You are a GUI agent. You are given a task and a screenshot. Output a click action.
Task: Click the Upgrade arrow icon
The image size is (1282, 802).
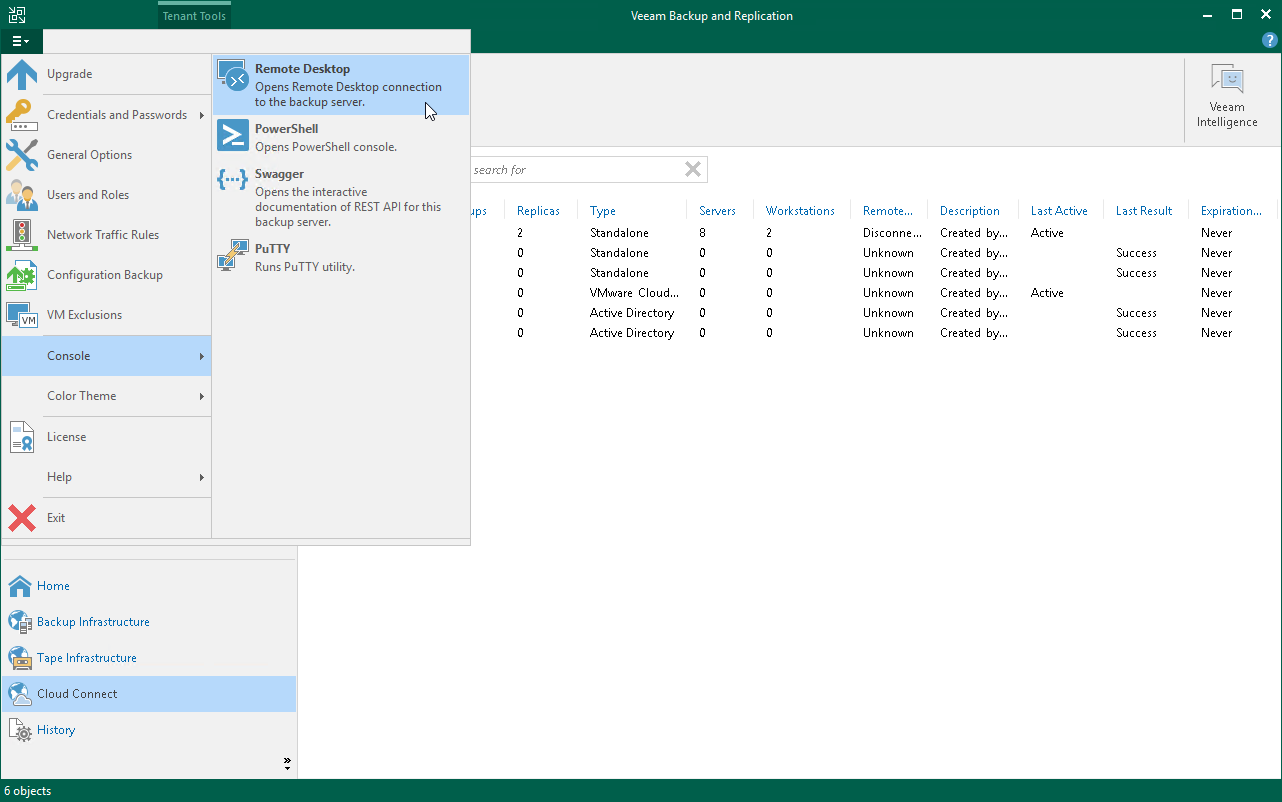[22, 75]
